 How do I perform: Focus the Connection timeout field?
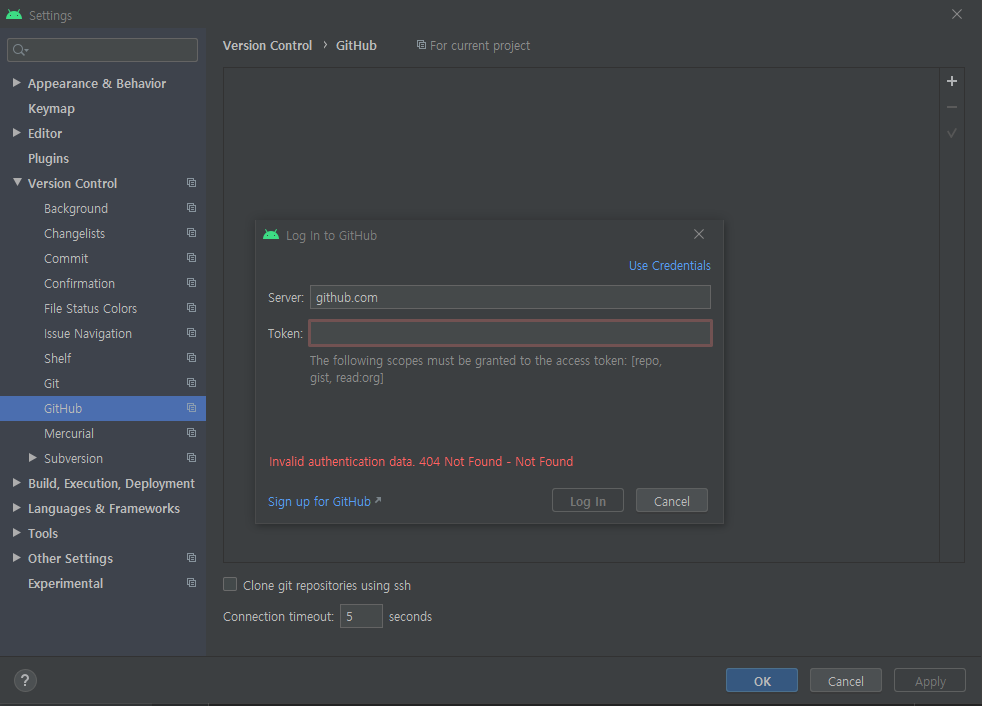pyautogui.click(x=361, y=616)
